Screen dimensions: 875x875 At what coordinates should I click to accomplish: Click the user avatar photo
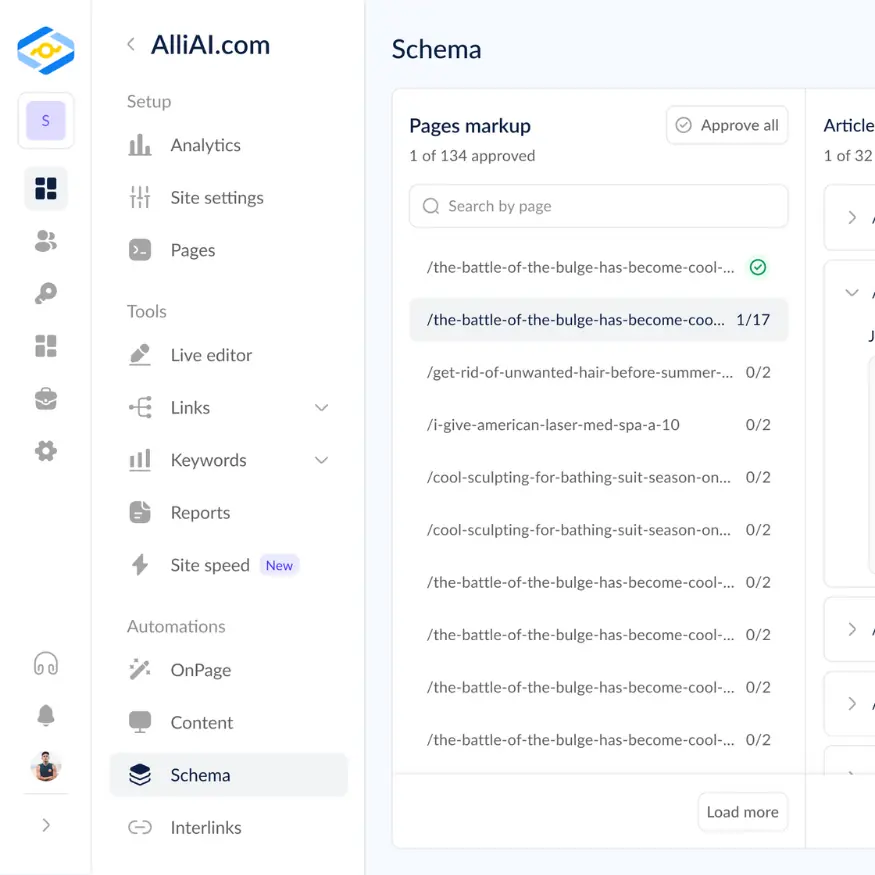coord(46,767)
